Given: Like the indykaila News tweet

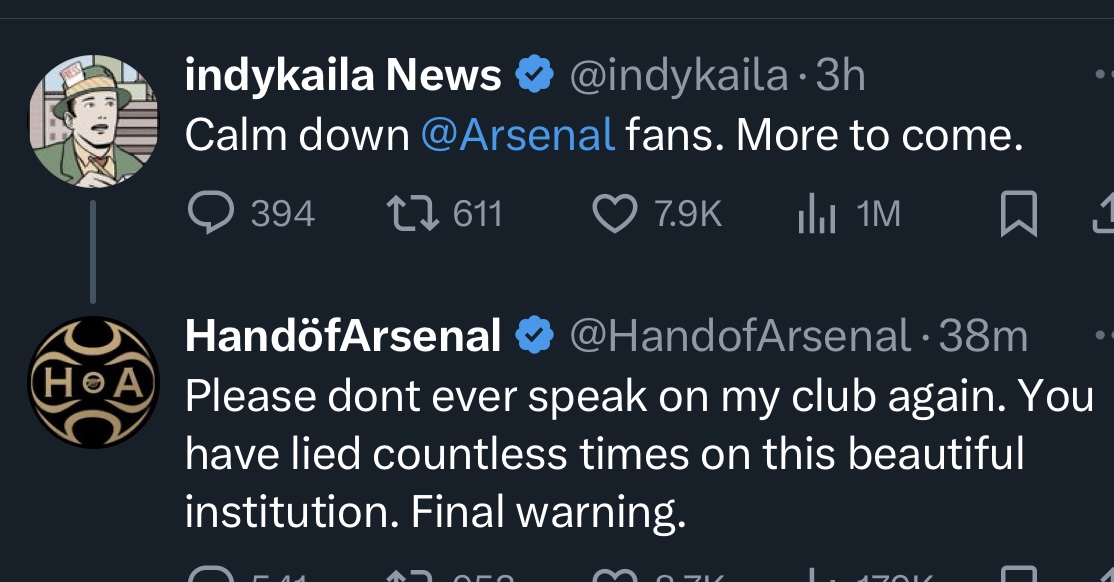Looking at the screenshot, I should 615,213.
